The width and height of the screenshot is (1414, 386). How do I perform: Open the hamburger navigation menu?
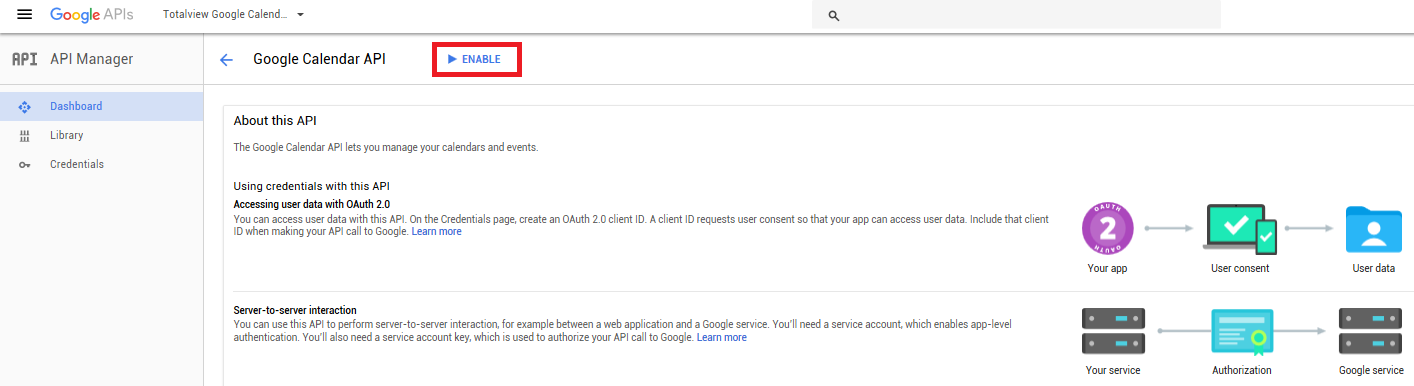tap(25, 14)
